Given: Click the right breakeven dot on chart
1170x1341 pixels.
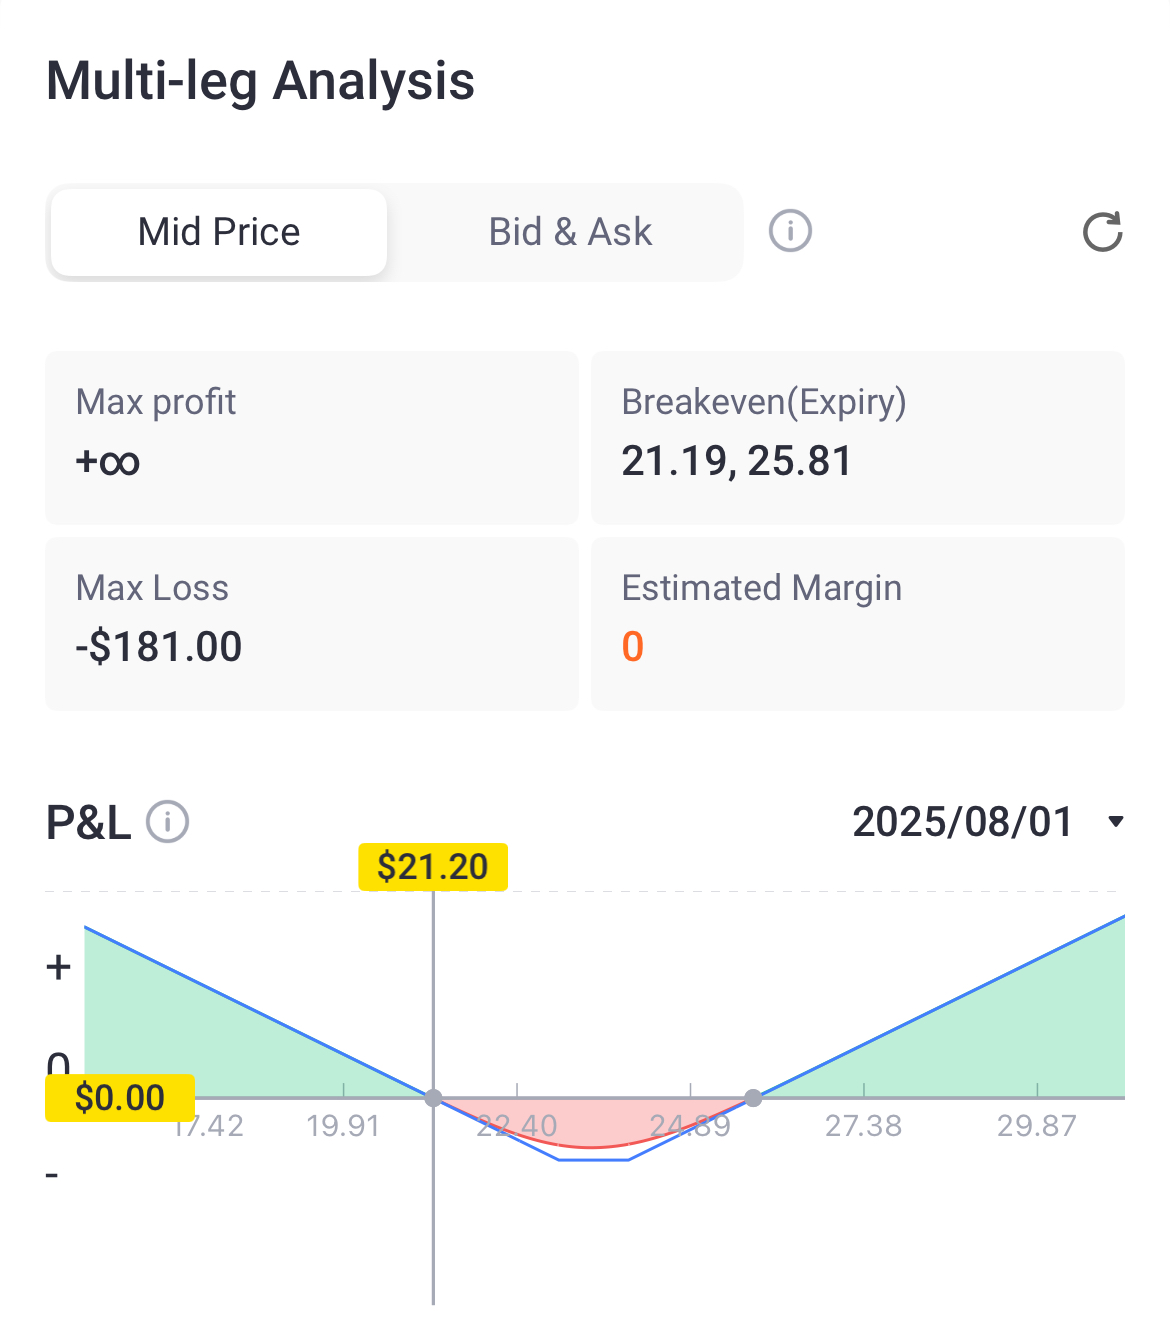Looking at the screenshot, I should coord(754,1098).
